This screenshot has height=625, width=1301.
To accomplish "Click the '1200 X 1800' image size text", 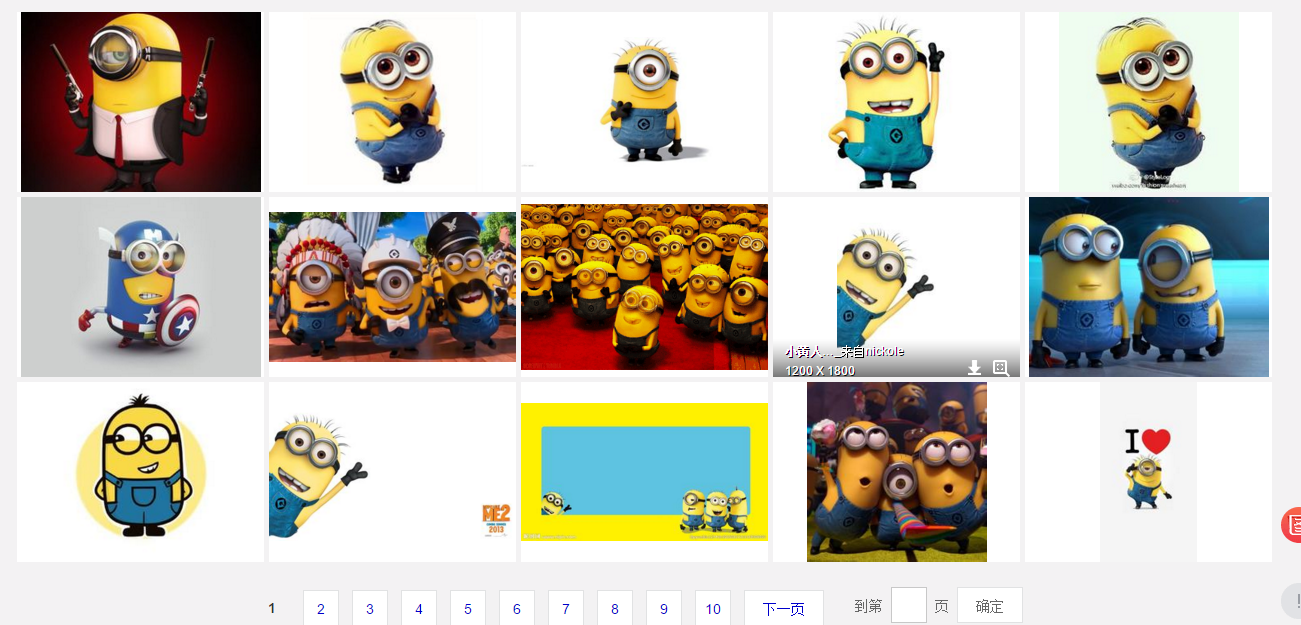I will pyautogui.click(x=820, y=370).
